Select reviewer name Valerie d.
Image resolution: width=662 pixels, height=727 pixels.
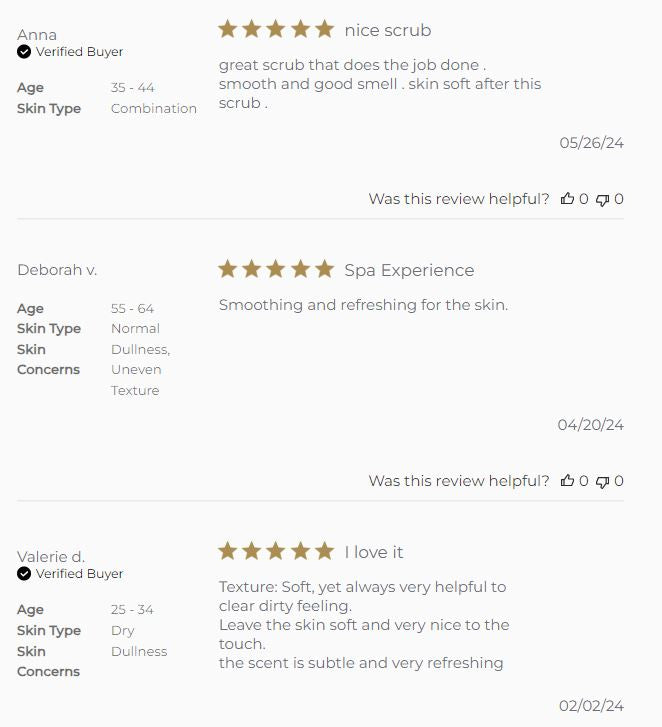[x=51, y=557]
